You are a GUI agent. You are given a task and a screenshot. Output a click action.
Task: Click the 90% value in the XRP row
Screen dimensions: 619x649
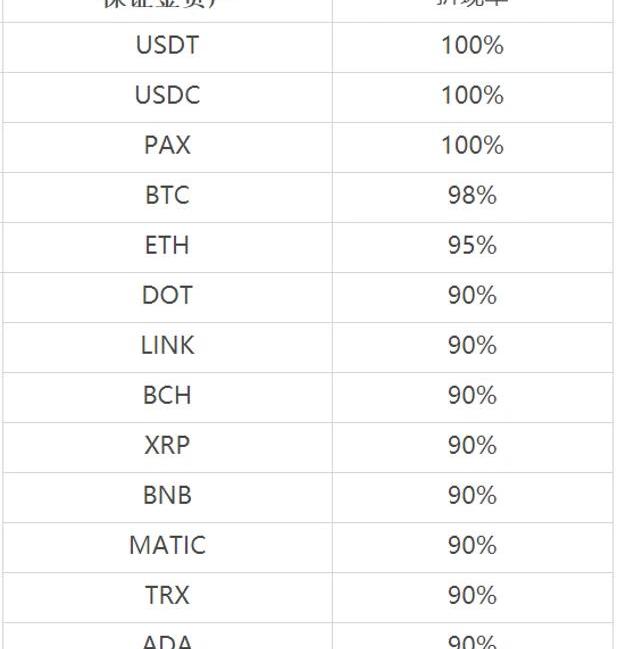tap(472, 446)
